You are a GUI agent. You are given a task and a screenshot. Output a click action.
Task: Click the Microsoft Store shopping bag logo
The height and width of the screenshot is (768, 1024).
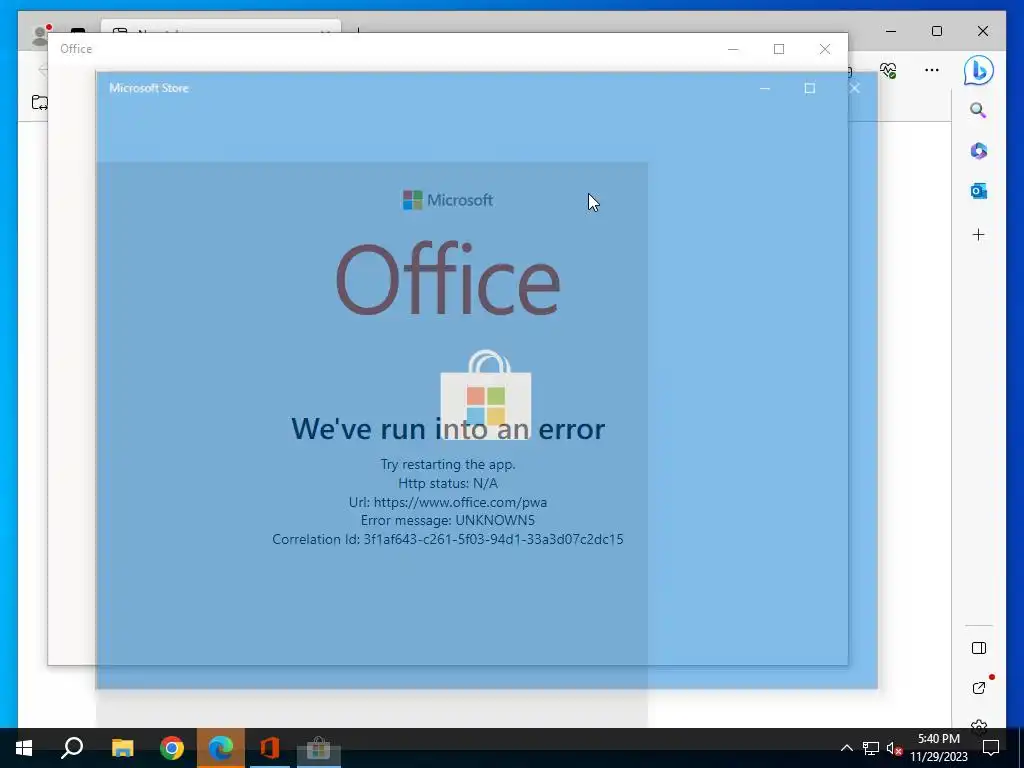click(x=486, y=394)
